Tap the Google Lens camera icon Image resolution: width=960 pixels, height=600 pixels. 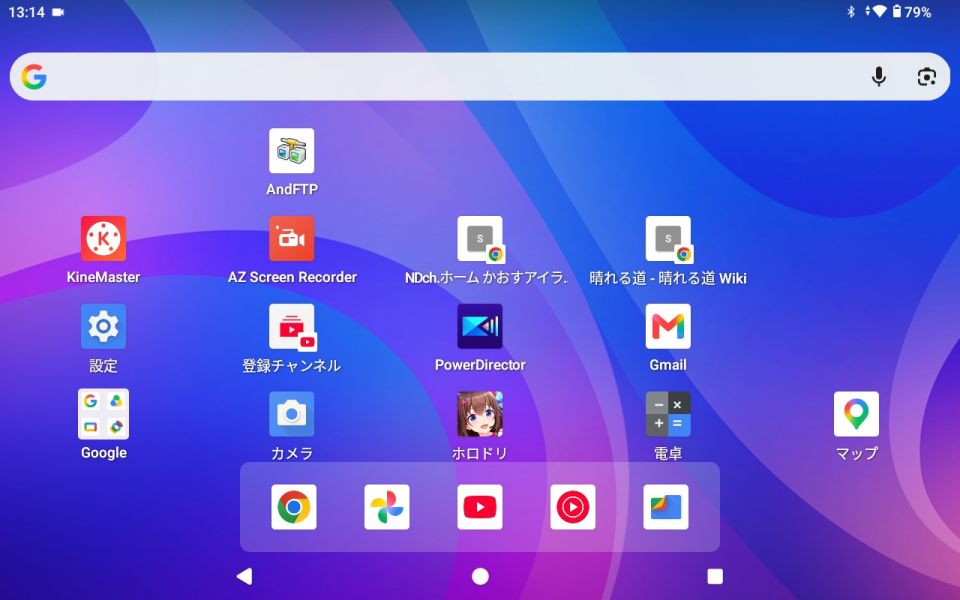point(926,77)
